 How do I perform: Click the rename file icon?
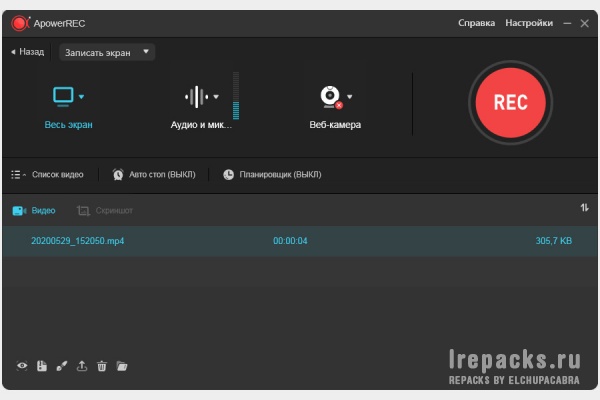(42, 366)
